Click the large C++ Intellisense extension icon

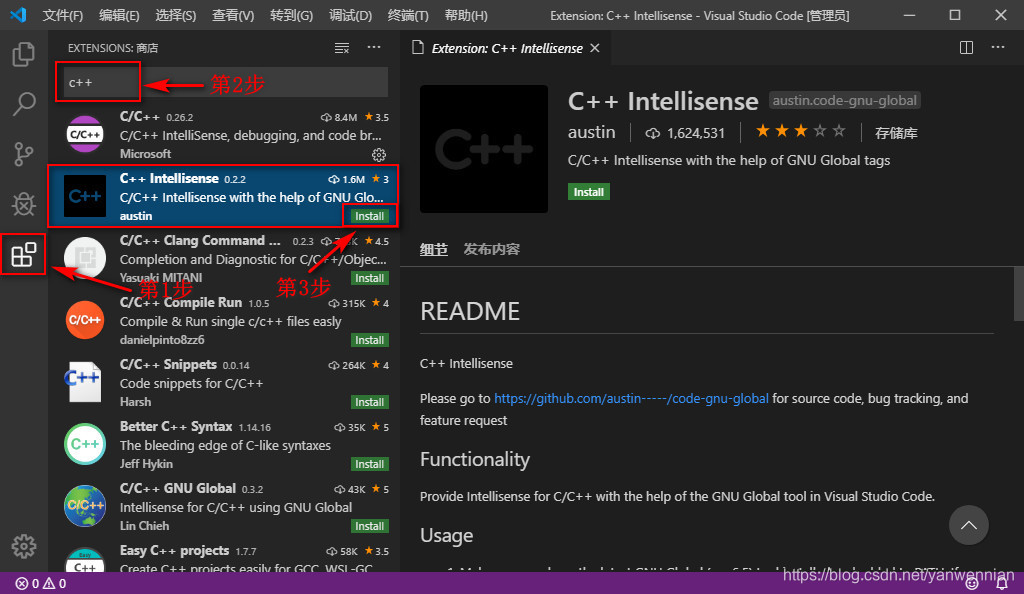point(484,149)
